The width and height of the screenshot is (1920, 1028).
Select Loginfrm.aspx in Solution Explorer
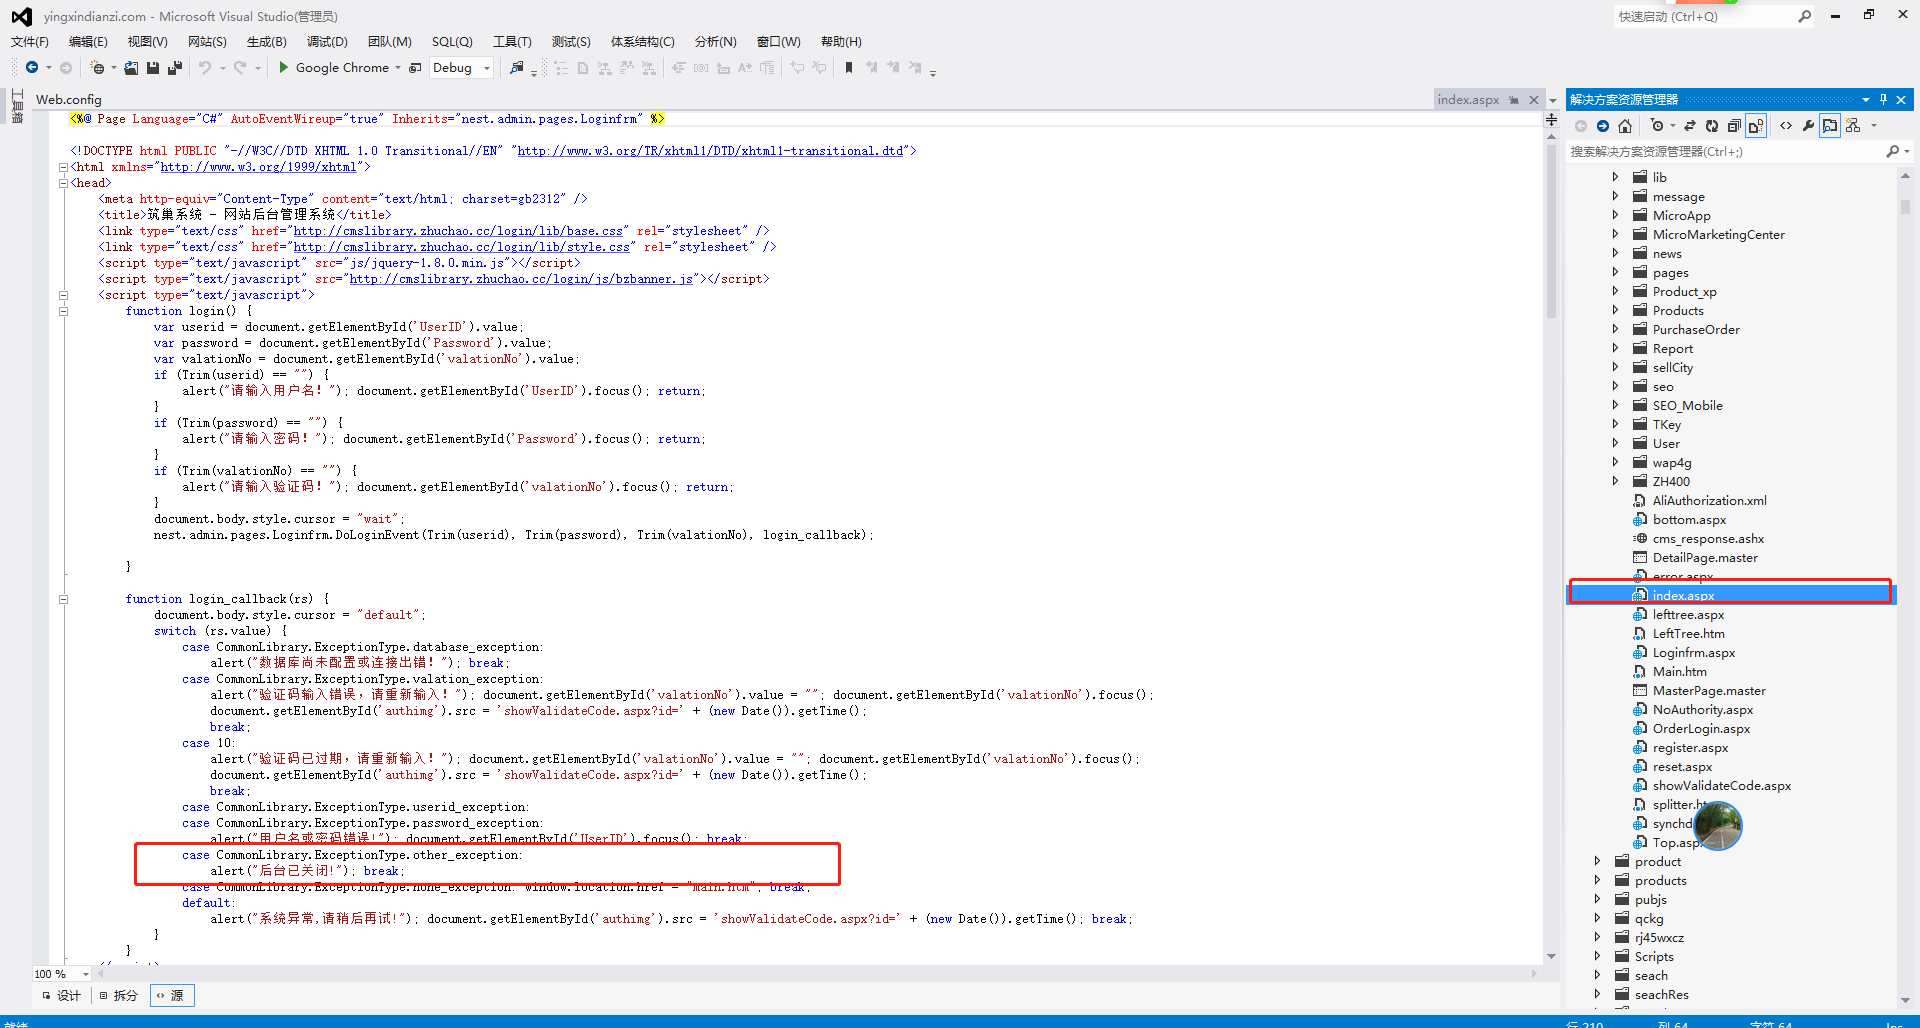[1694, 652]
